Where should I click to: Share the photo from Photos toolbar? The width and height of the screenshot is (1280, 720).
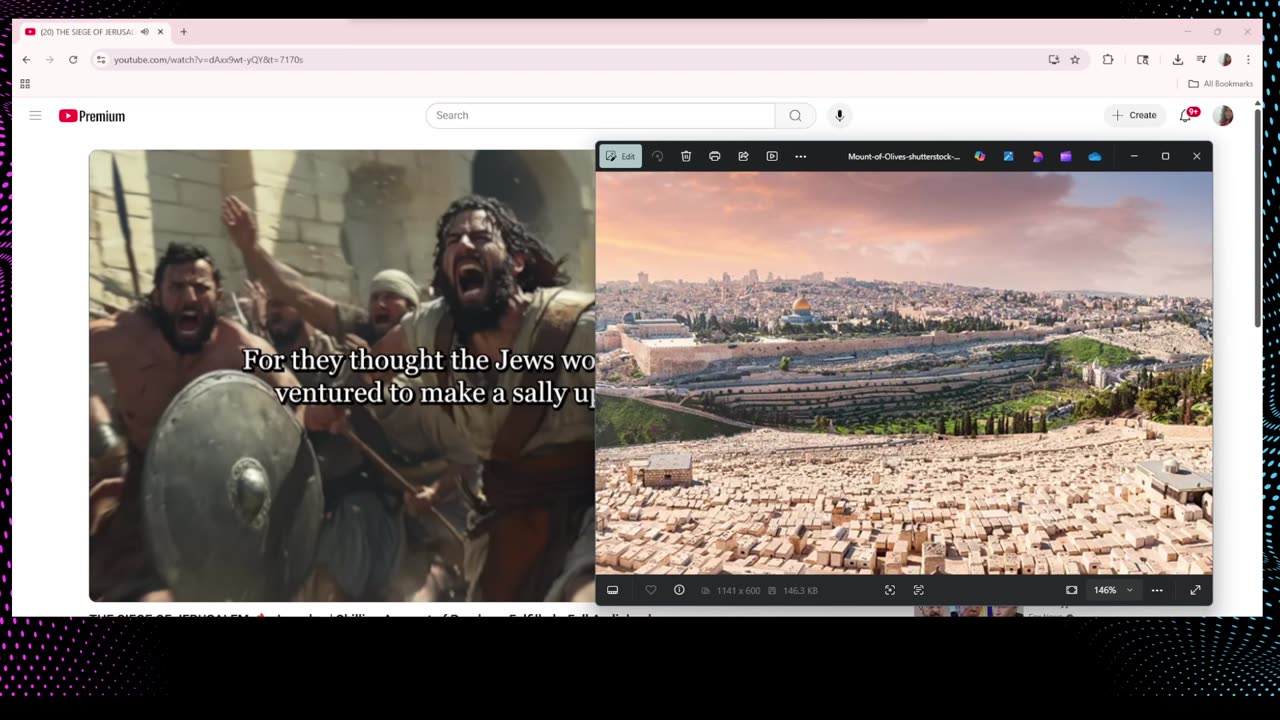743,156
